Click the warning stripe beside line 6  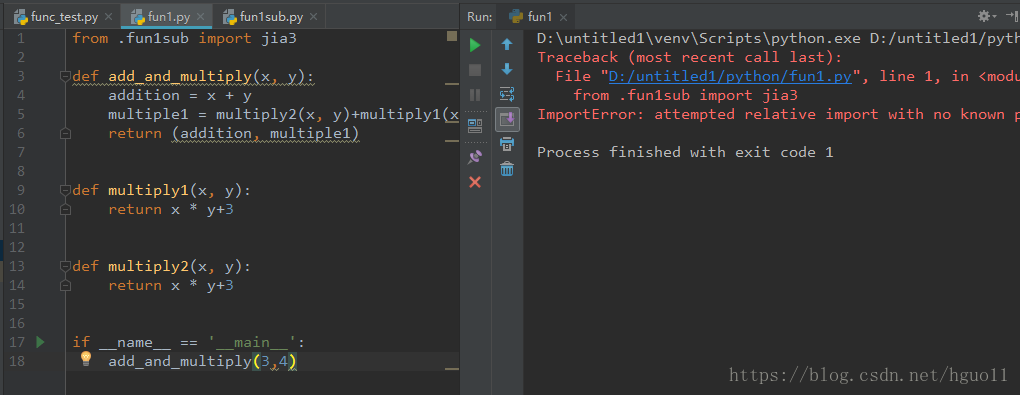coord(451,141)
